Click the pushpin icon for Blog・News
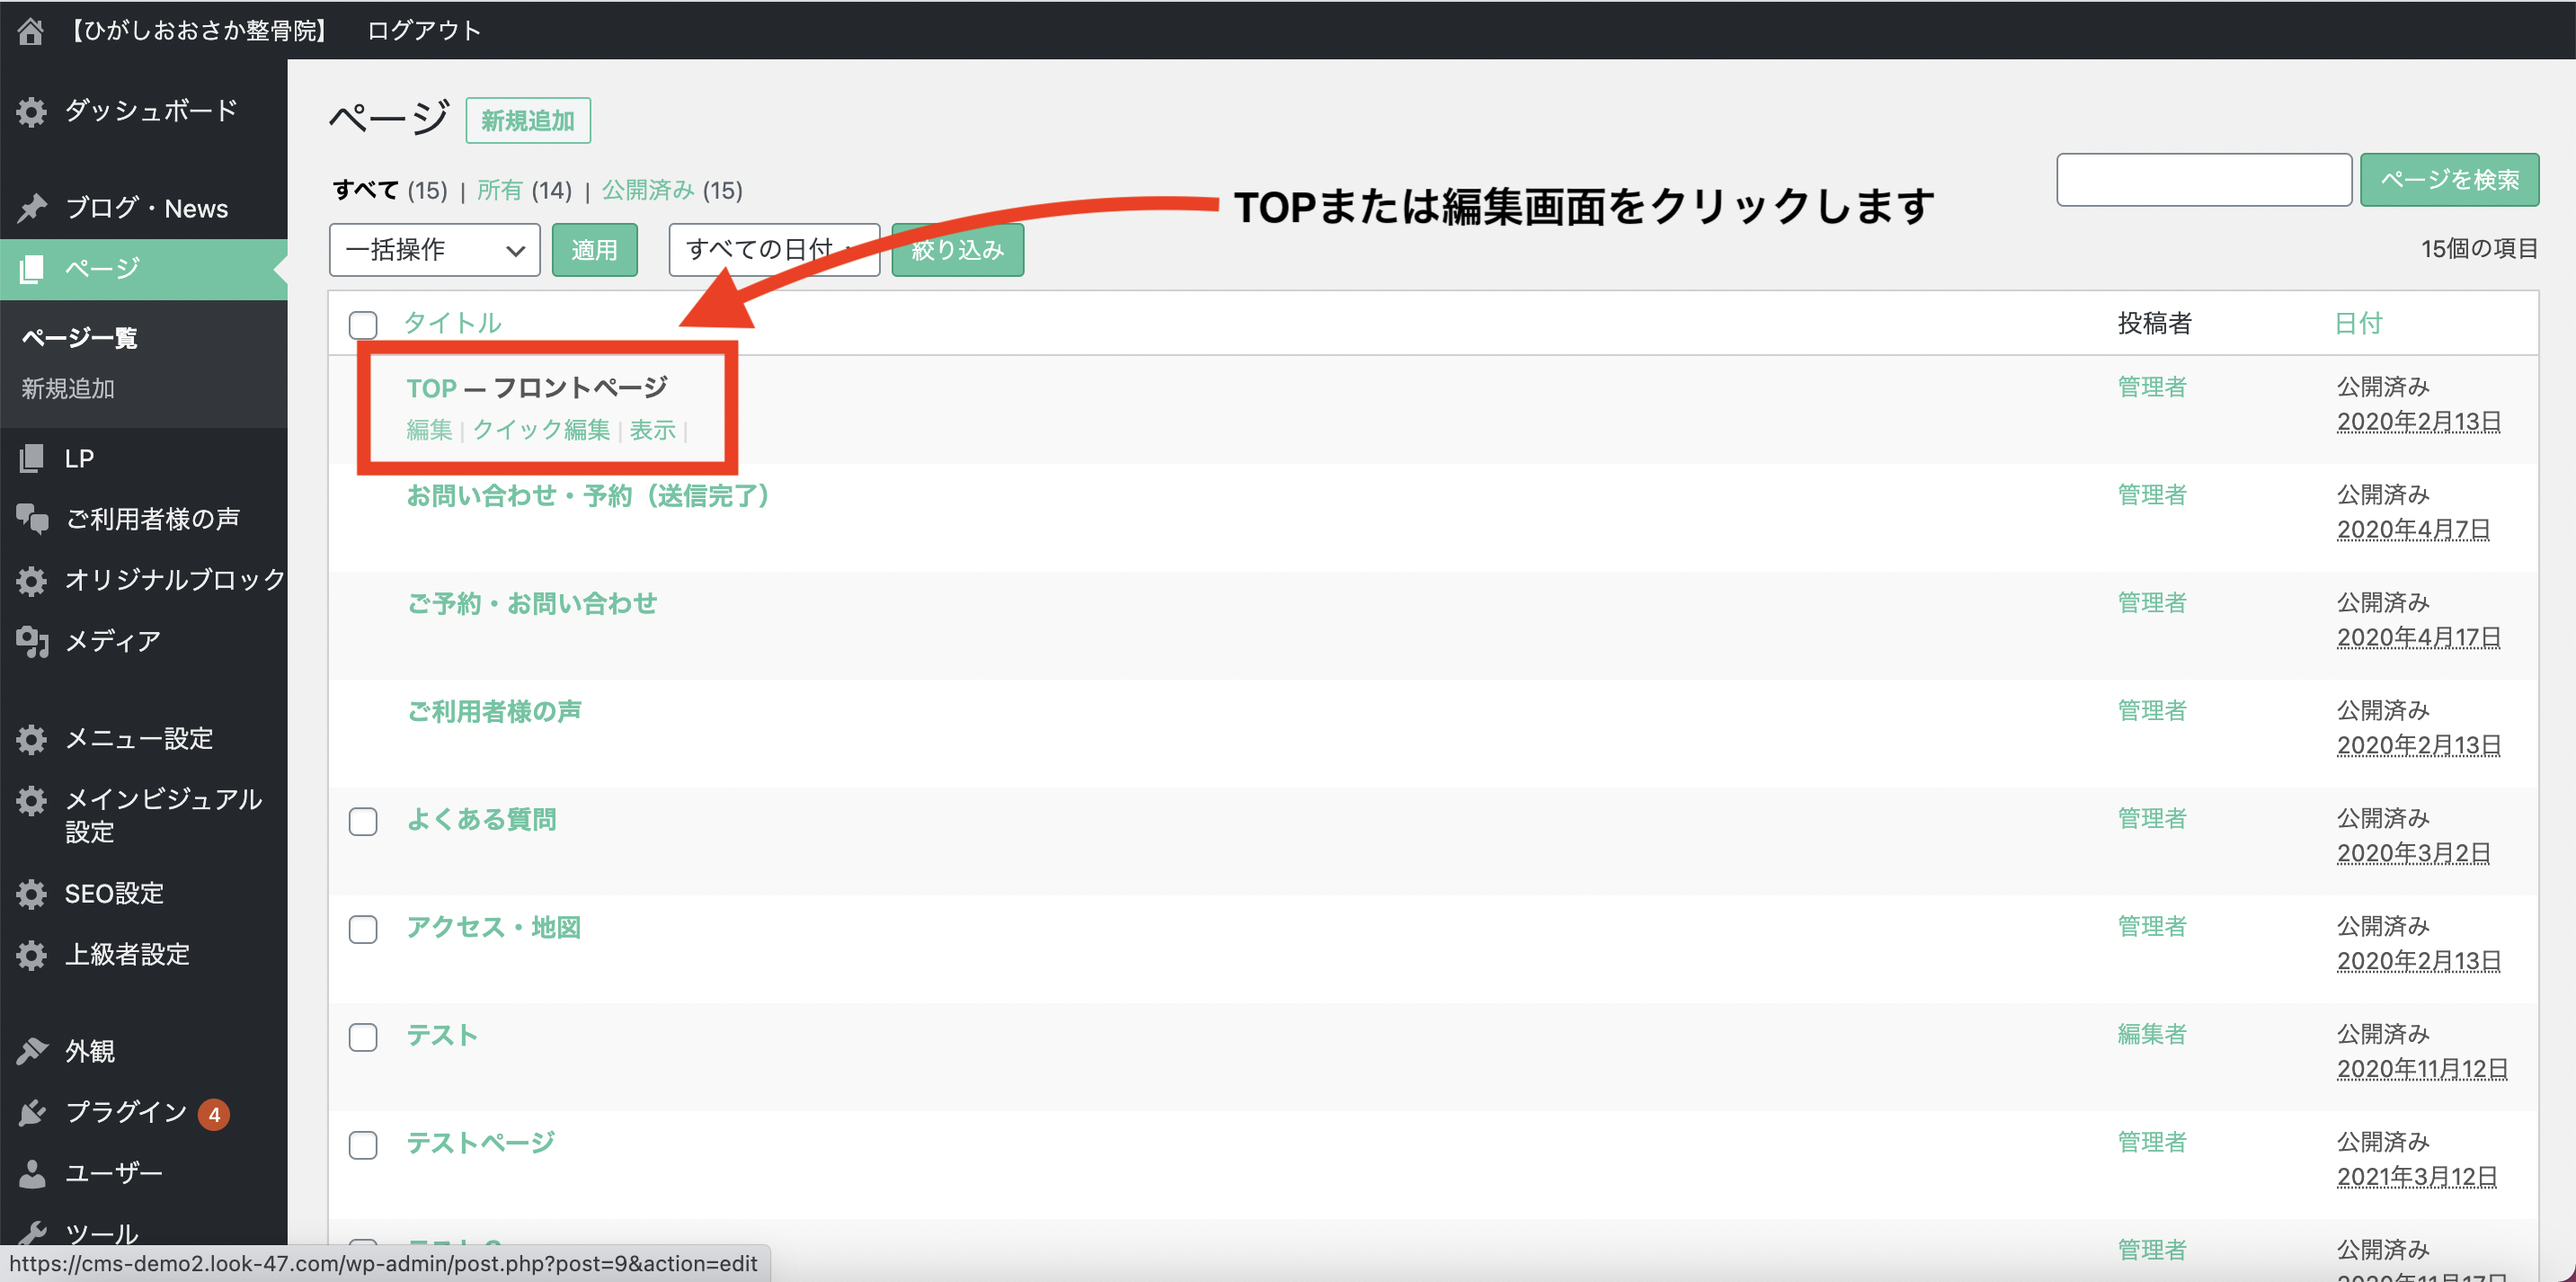The width and height of the screenshot is (2576, 1282). click(x=32, y=208)
